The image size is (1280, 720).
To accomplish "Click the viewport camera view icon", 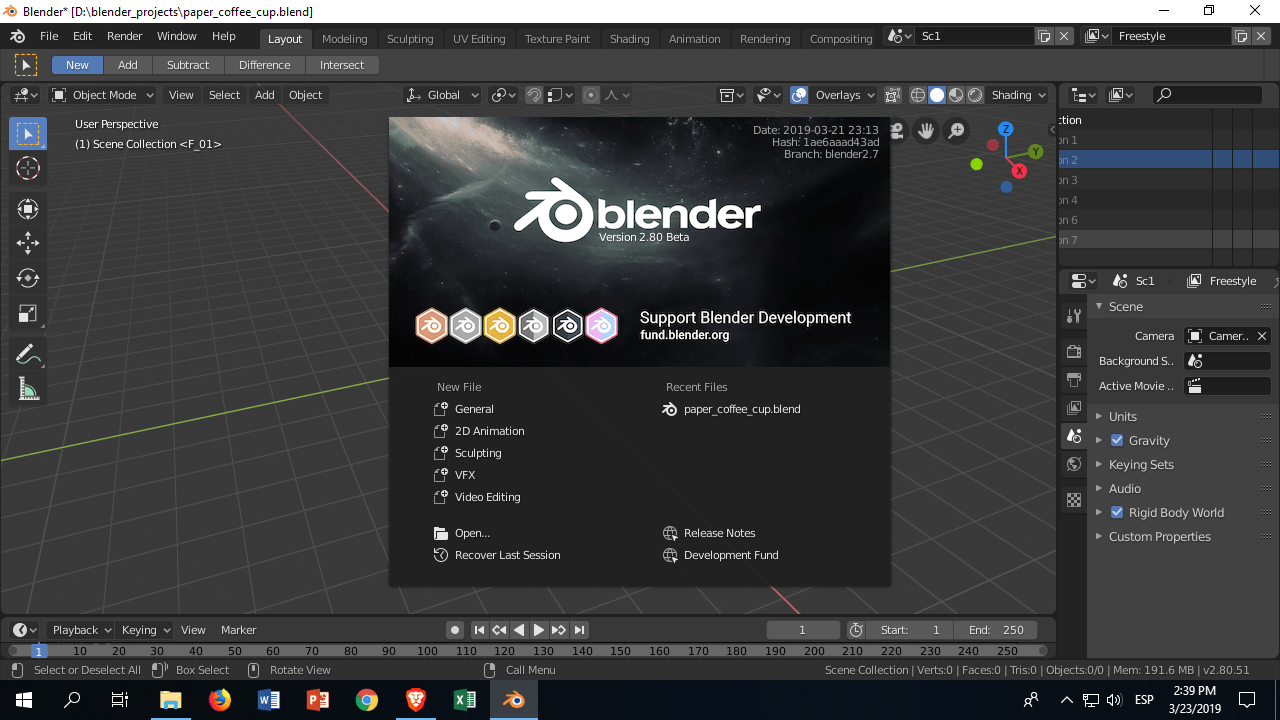I will pyautogui.click(x=894, y=130).
